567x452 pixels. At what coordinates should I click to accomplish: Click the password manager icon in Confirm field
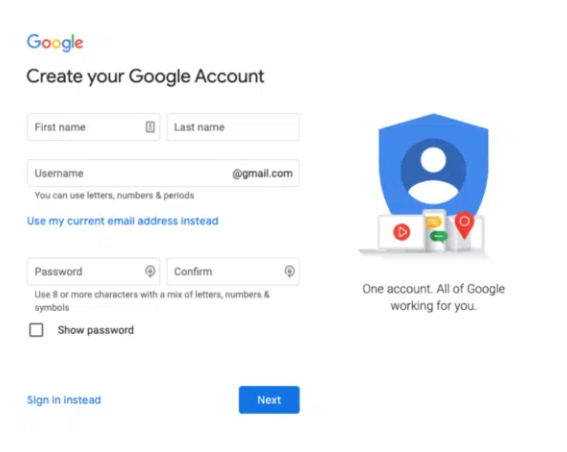(289, 271)
